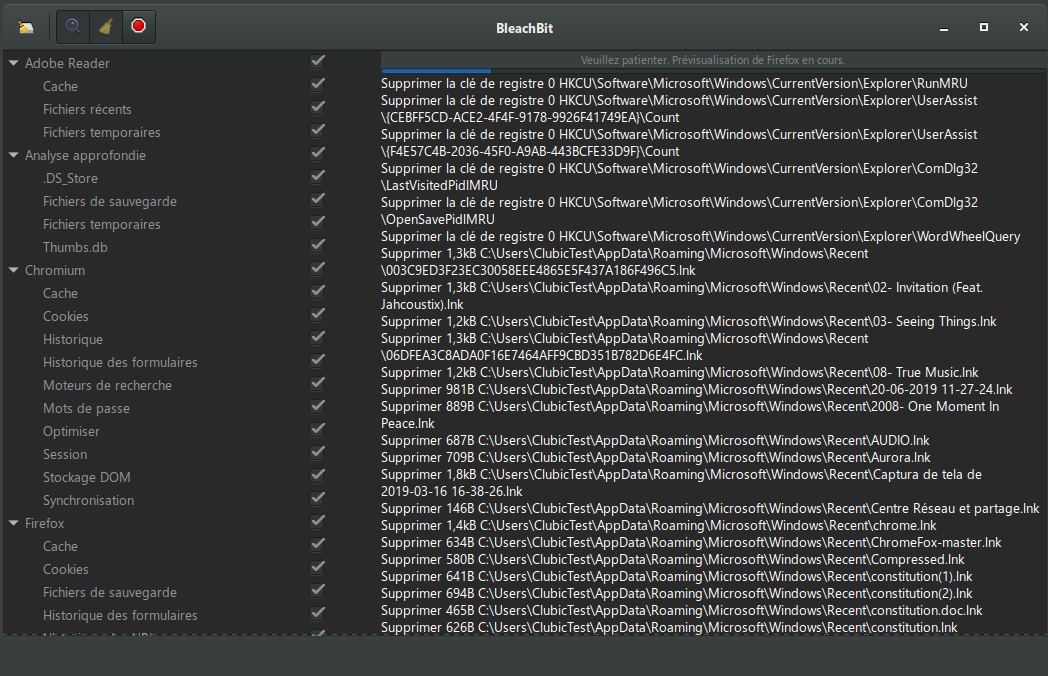Collapse the Adobe Reader tree group
This screenshot has height=676, width=1048.
(x=14, y=63)
